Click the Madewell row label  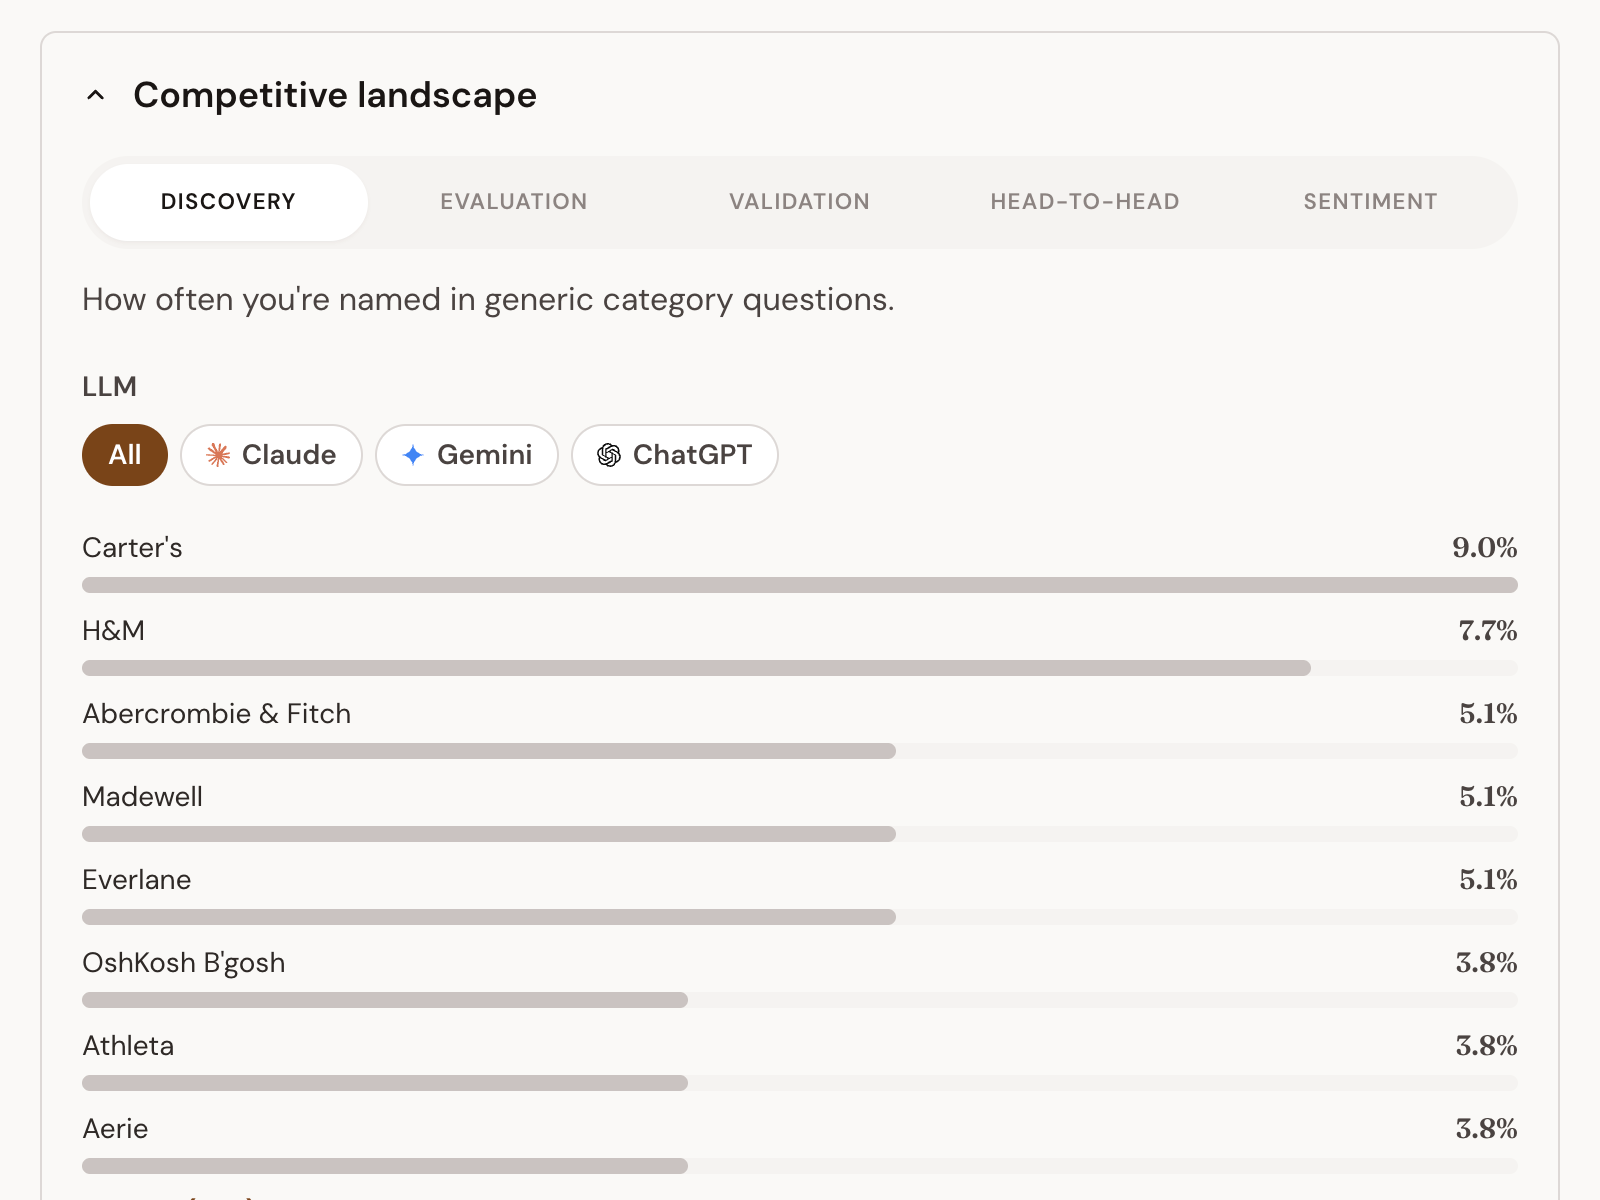coord(143,797)
